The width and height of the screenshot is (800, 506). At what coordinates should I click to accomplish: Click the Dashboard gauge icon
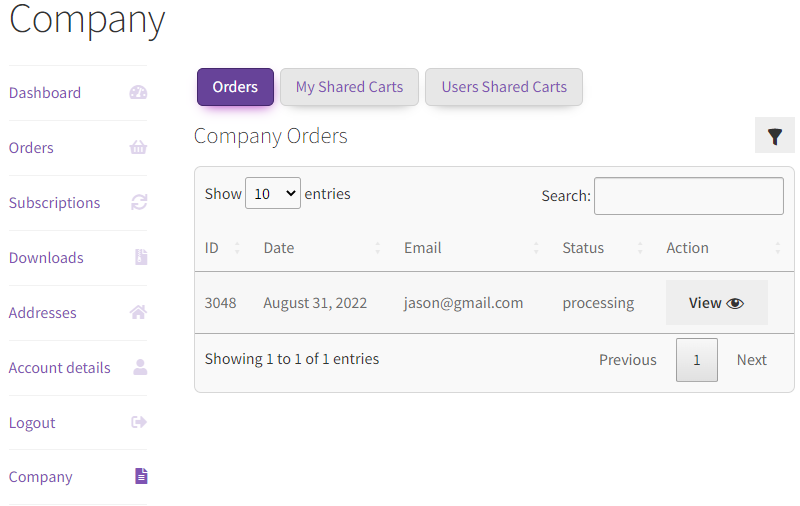pyautogui.click(x=138, y=92)
